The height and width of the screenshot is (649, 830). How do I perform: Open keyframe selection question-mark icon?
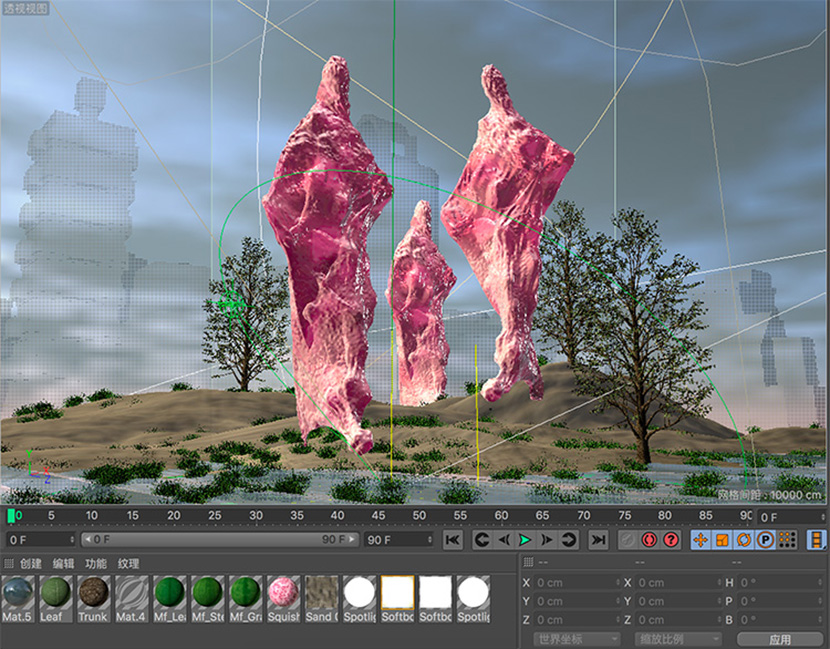[x=671, y=539]
